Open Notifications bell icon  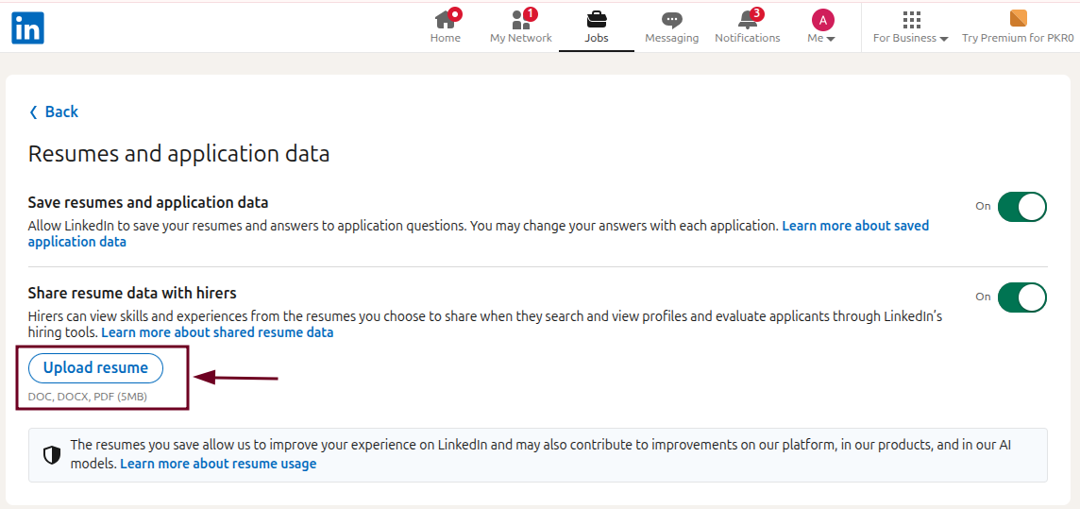[x=747, y=19]
